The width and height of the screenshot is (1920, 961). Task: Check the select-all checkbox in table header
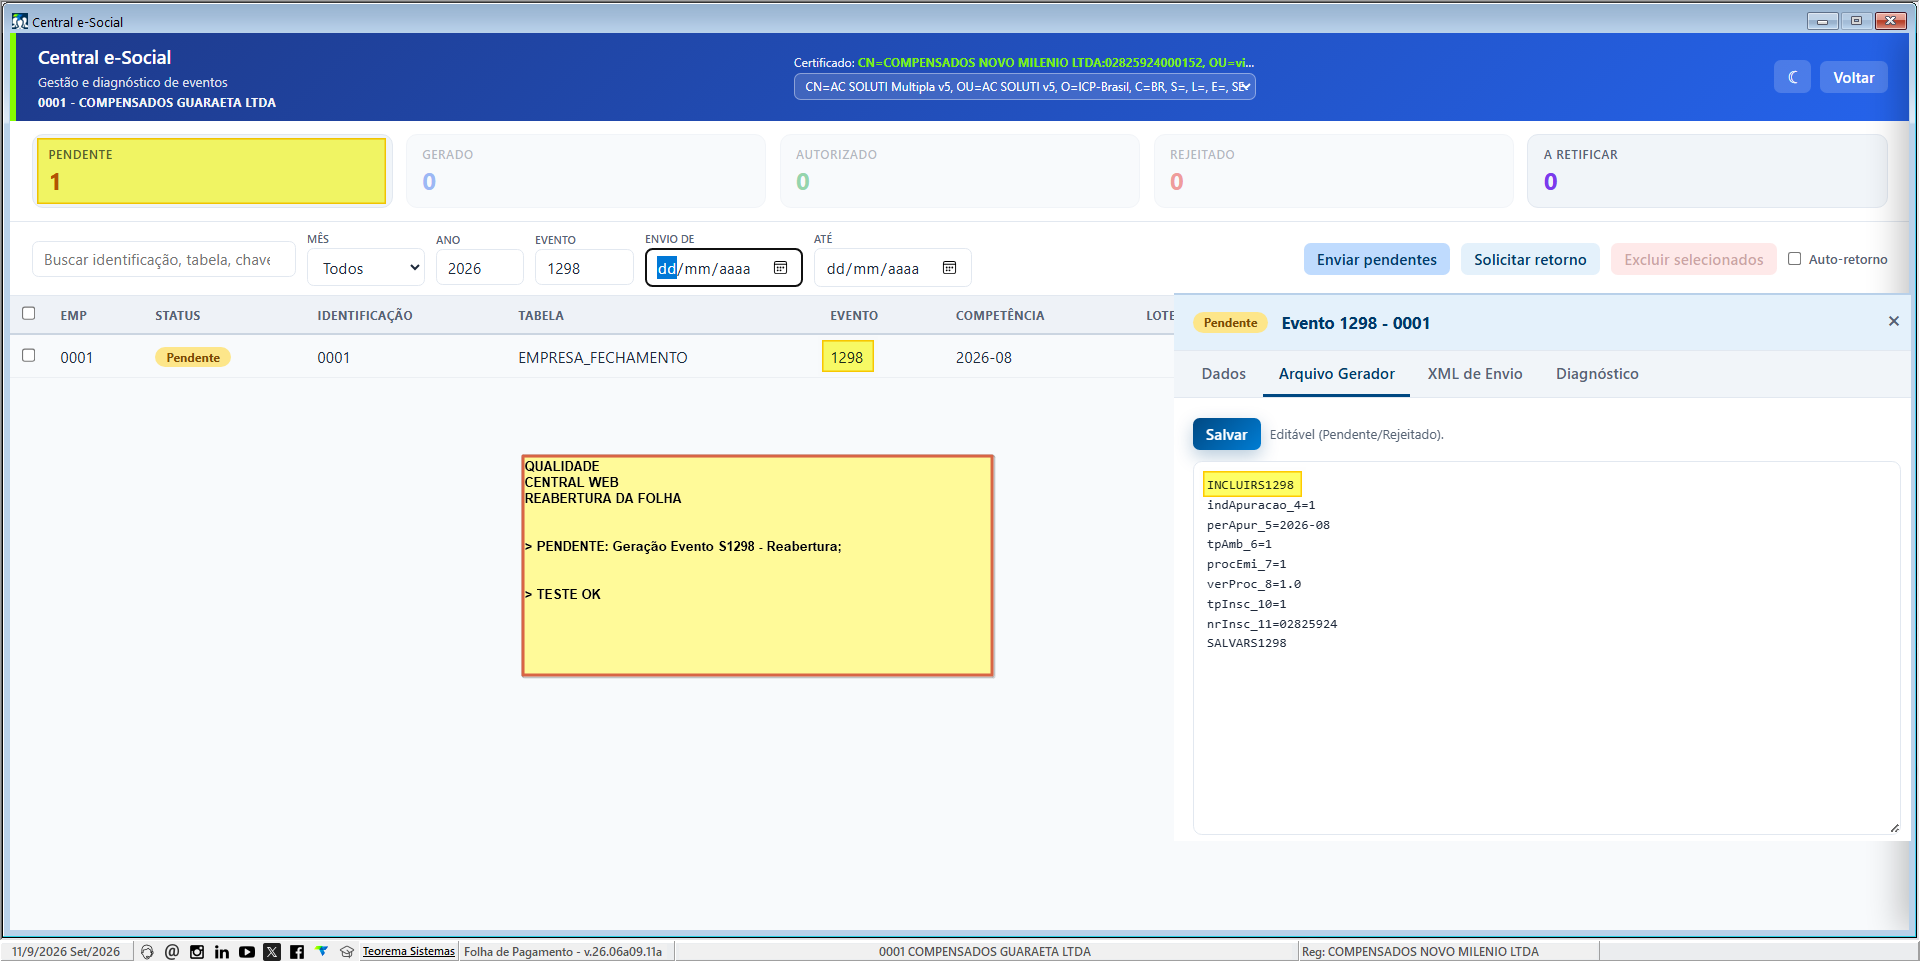point(29,314)
